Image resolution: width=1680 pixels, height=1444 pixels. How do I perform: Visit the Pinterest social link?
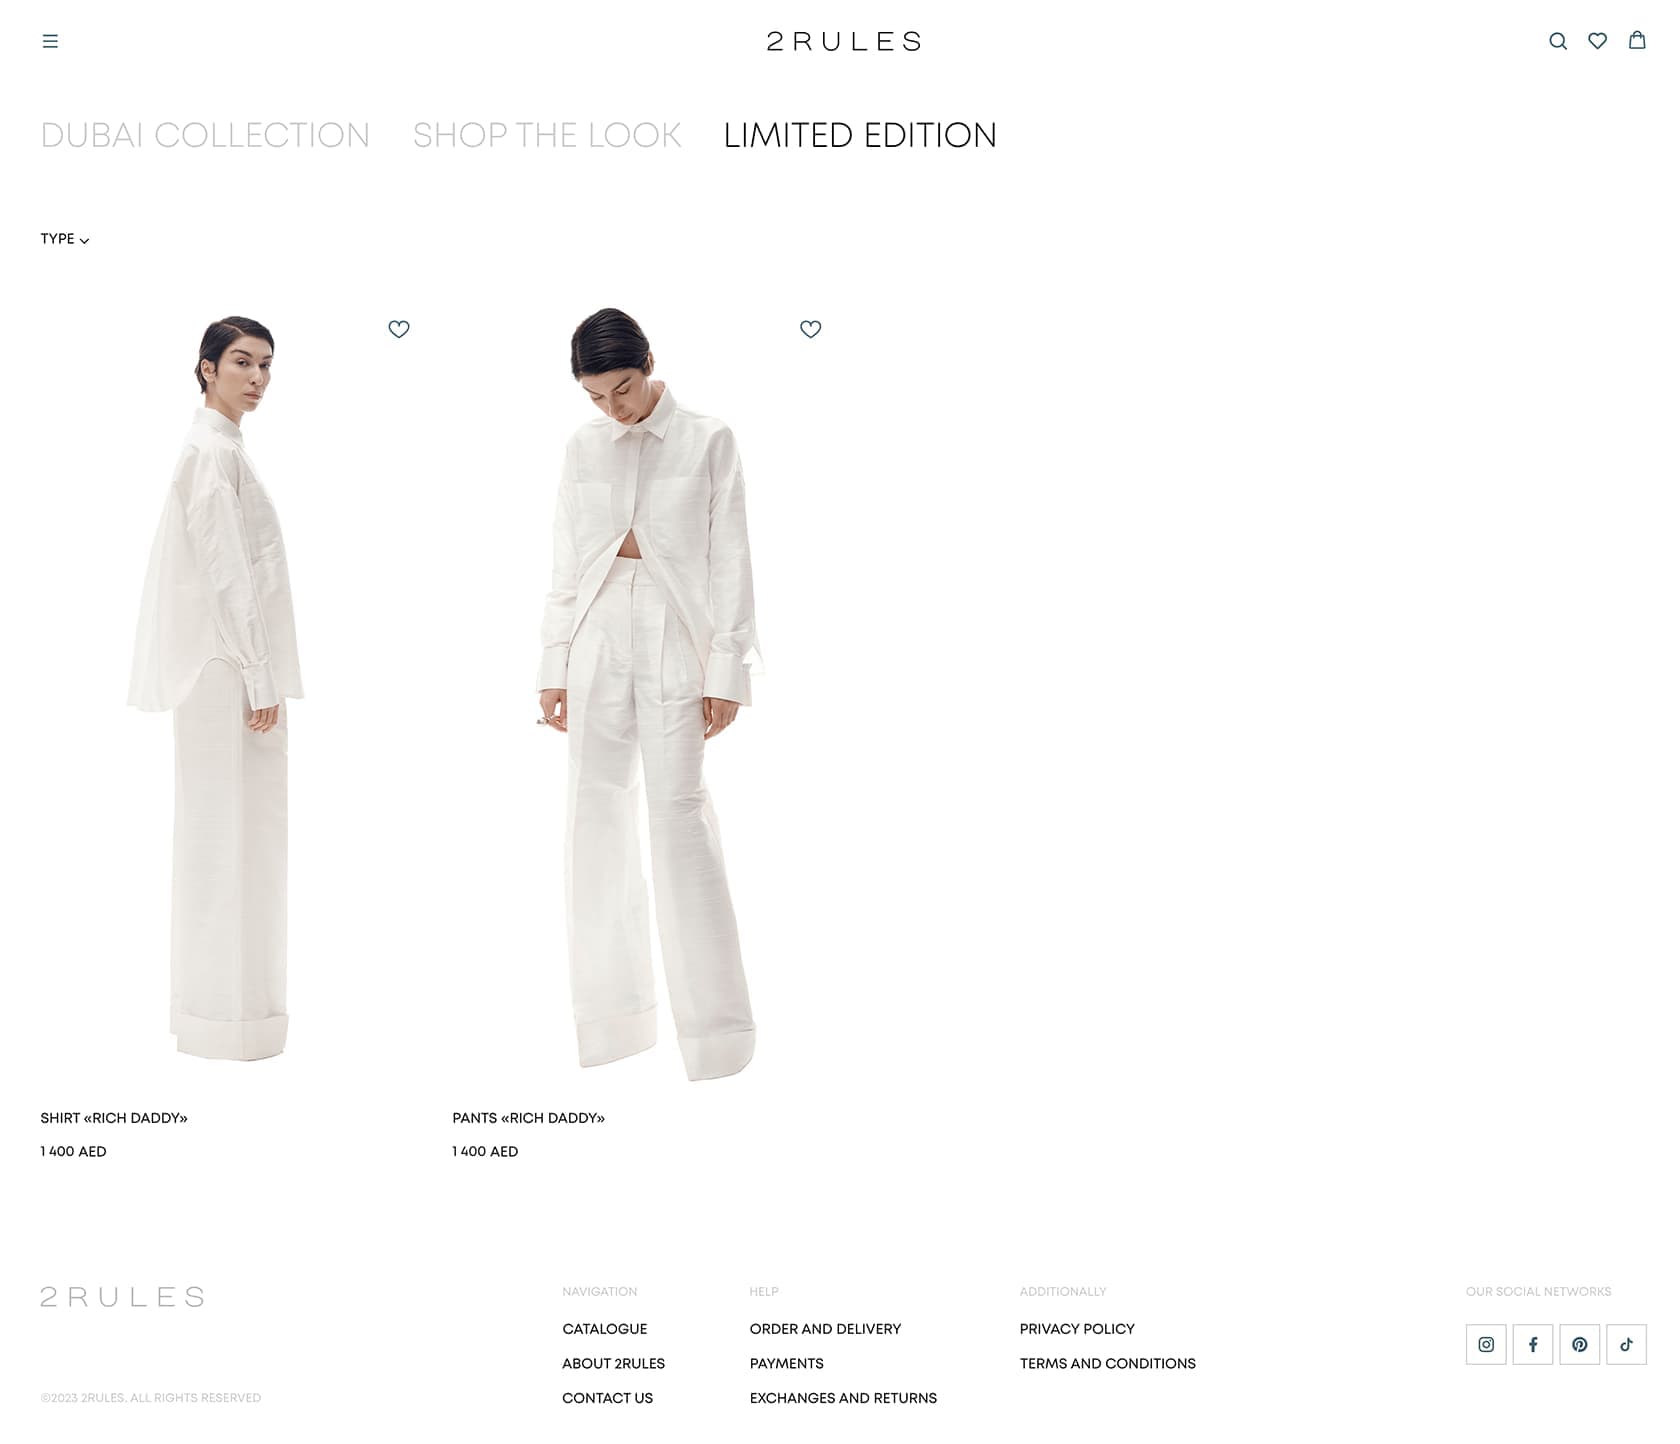[1580, 1345]
